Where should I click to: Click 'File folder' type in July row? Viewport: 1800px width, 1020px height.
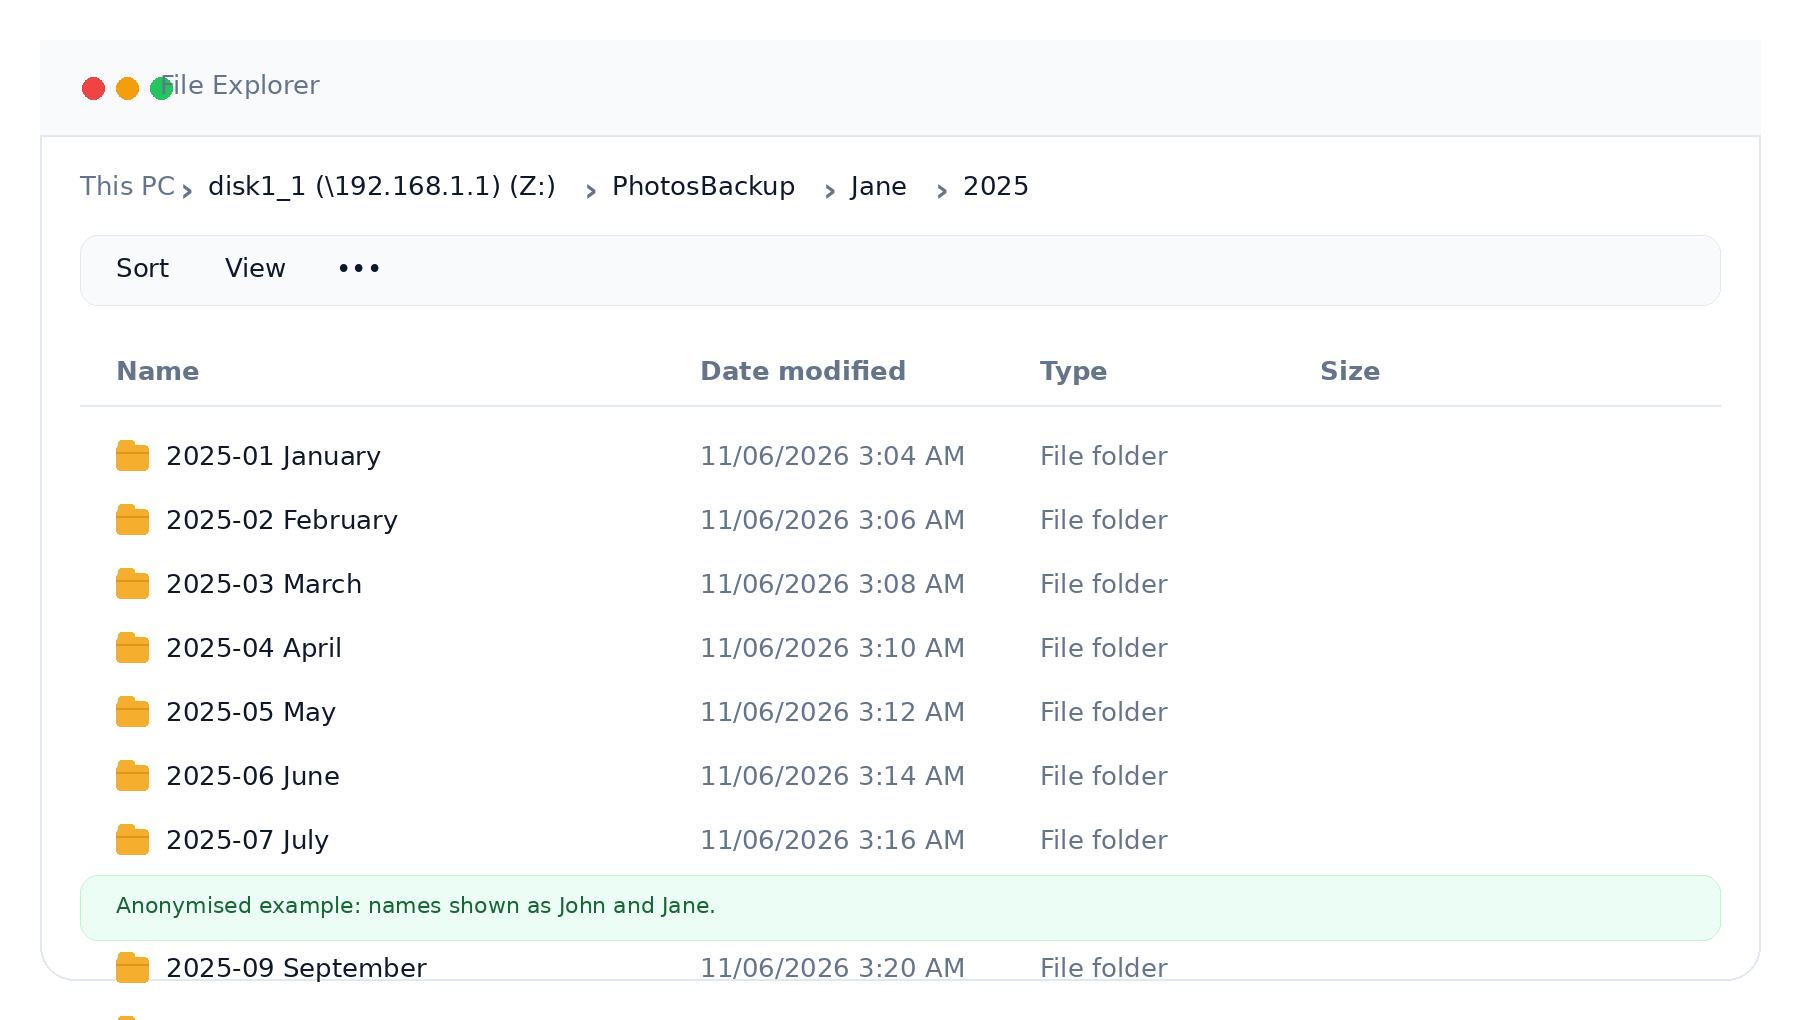(1104, 840)
